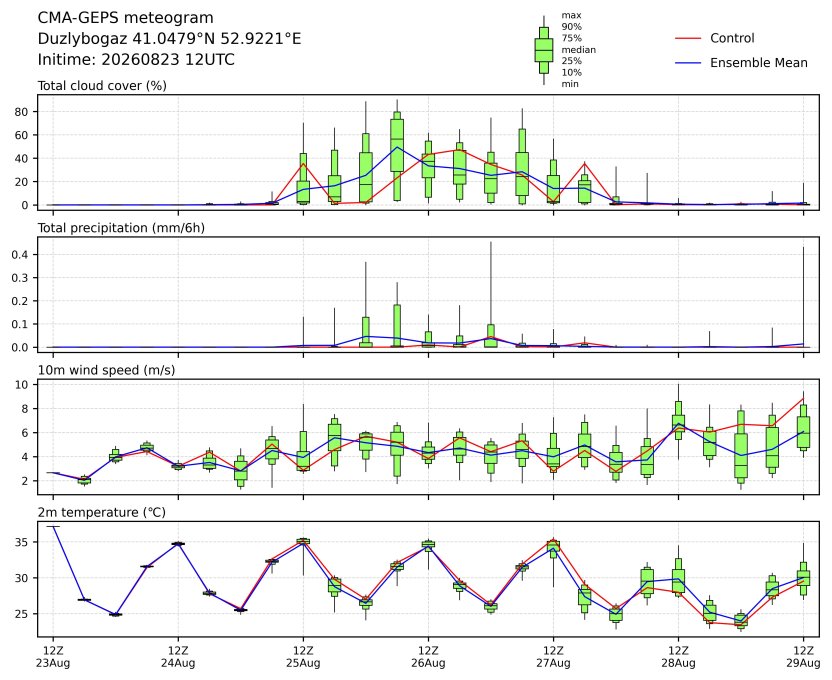Click 'Initime: 20260823 12UTC' text
The image size is (832, 680).
pyautogui.click(x=136, y=59)
